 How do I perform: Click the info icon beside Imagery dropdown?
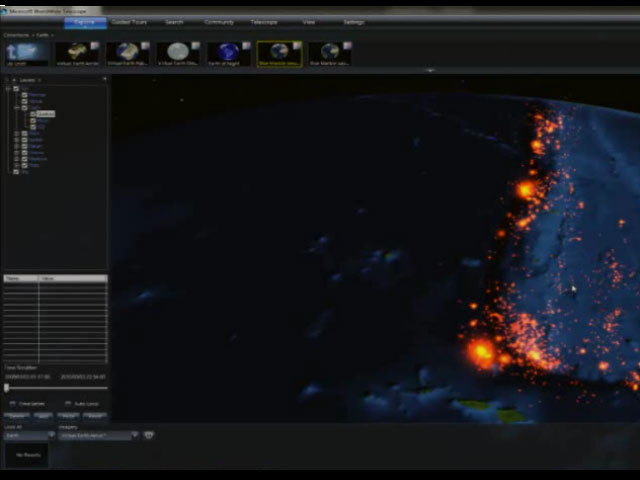point(149,435)
